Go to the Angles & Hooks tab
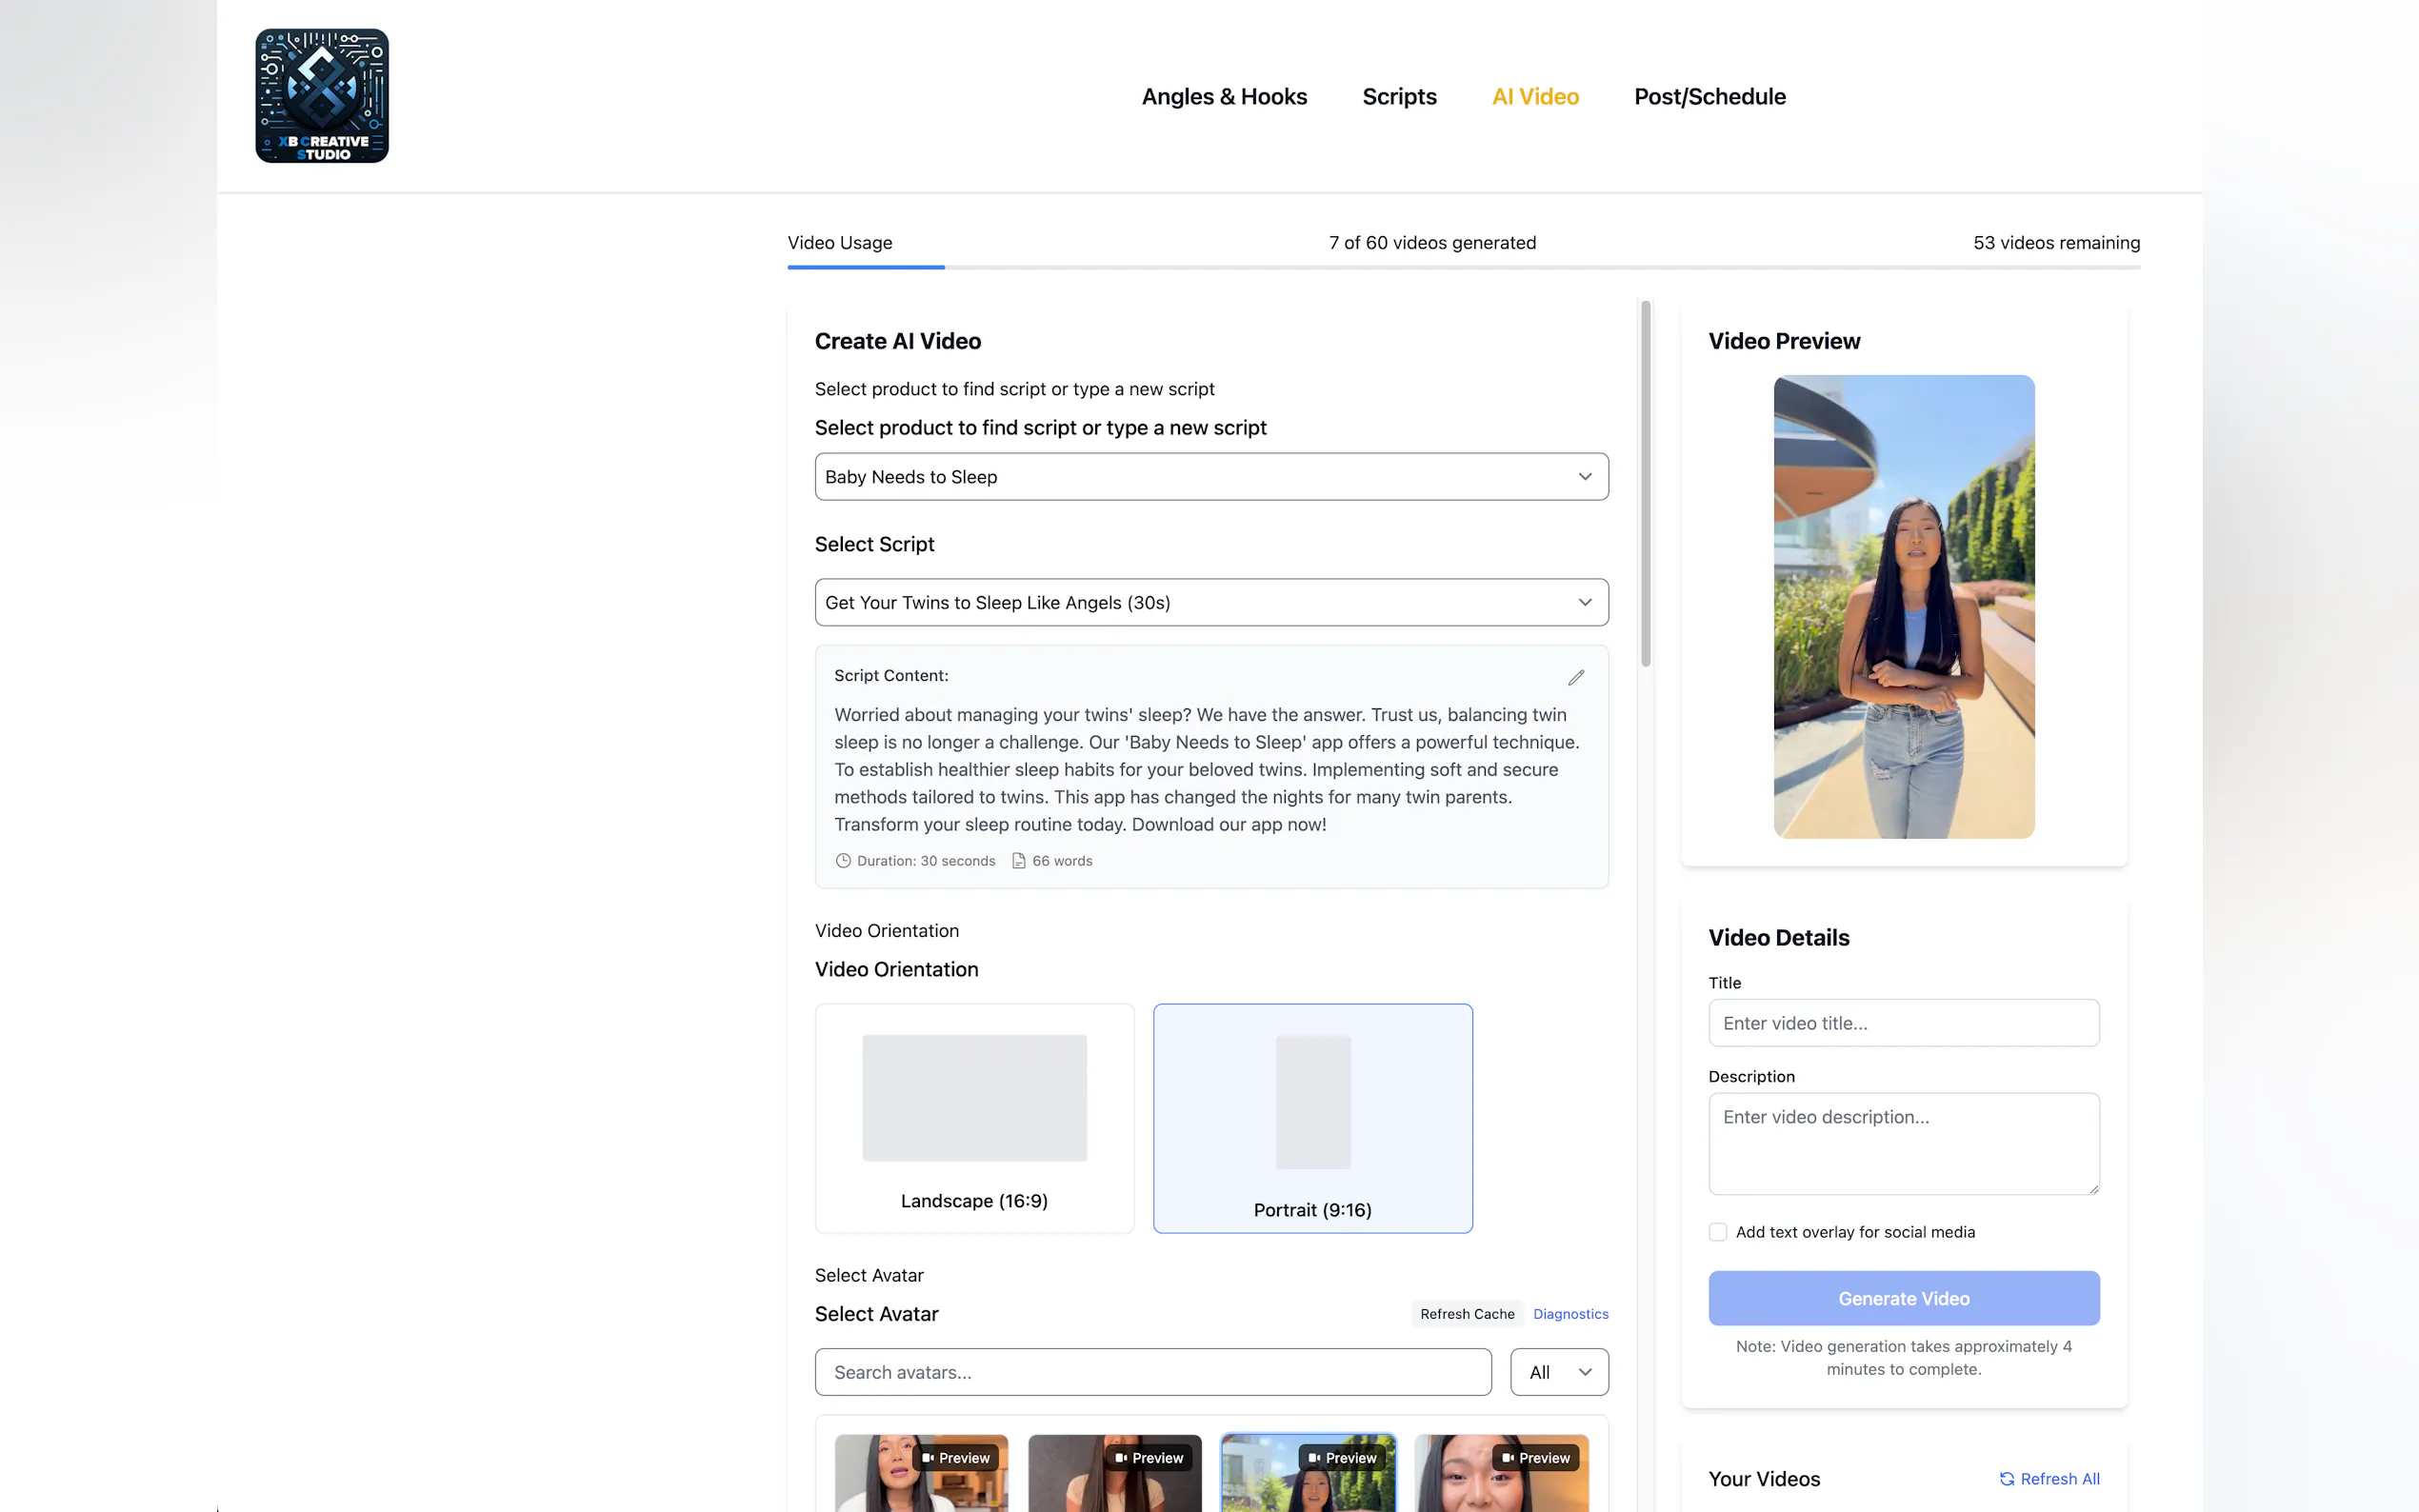 pyautogui.click(x=1224, y=97)
